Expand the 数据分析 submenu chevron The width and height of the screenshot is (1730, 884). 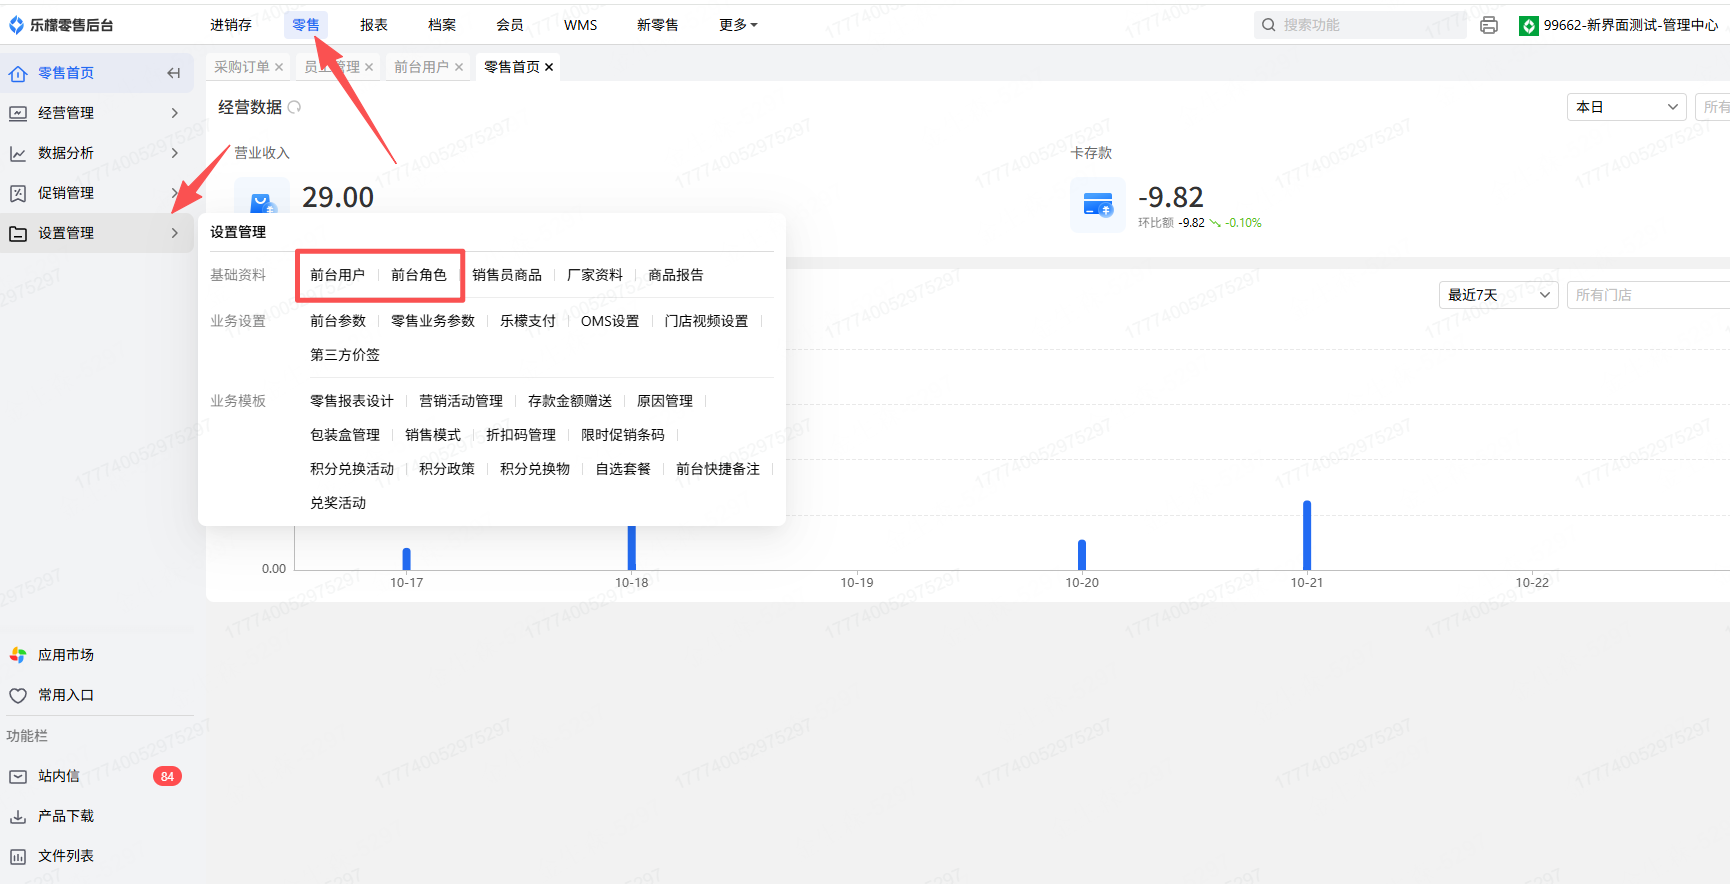click(x=175, y=153)
